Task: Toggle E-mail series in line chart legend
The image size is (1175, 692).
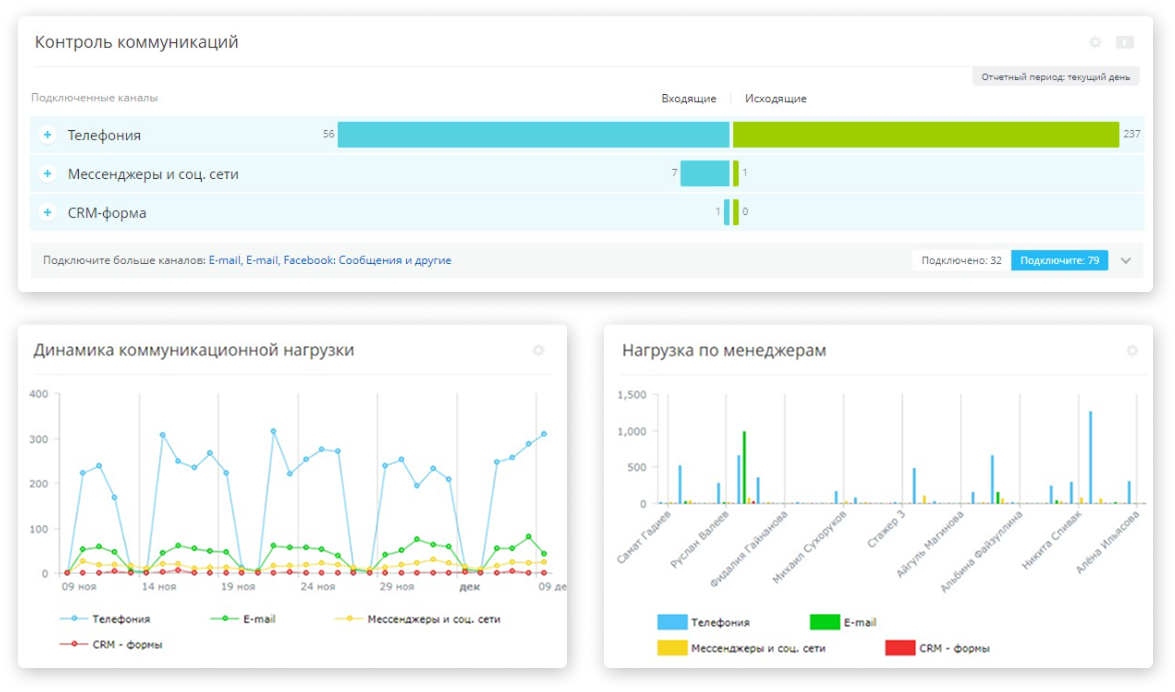Action: 243,619
